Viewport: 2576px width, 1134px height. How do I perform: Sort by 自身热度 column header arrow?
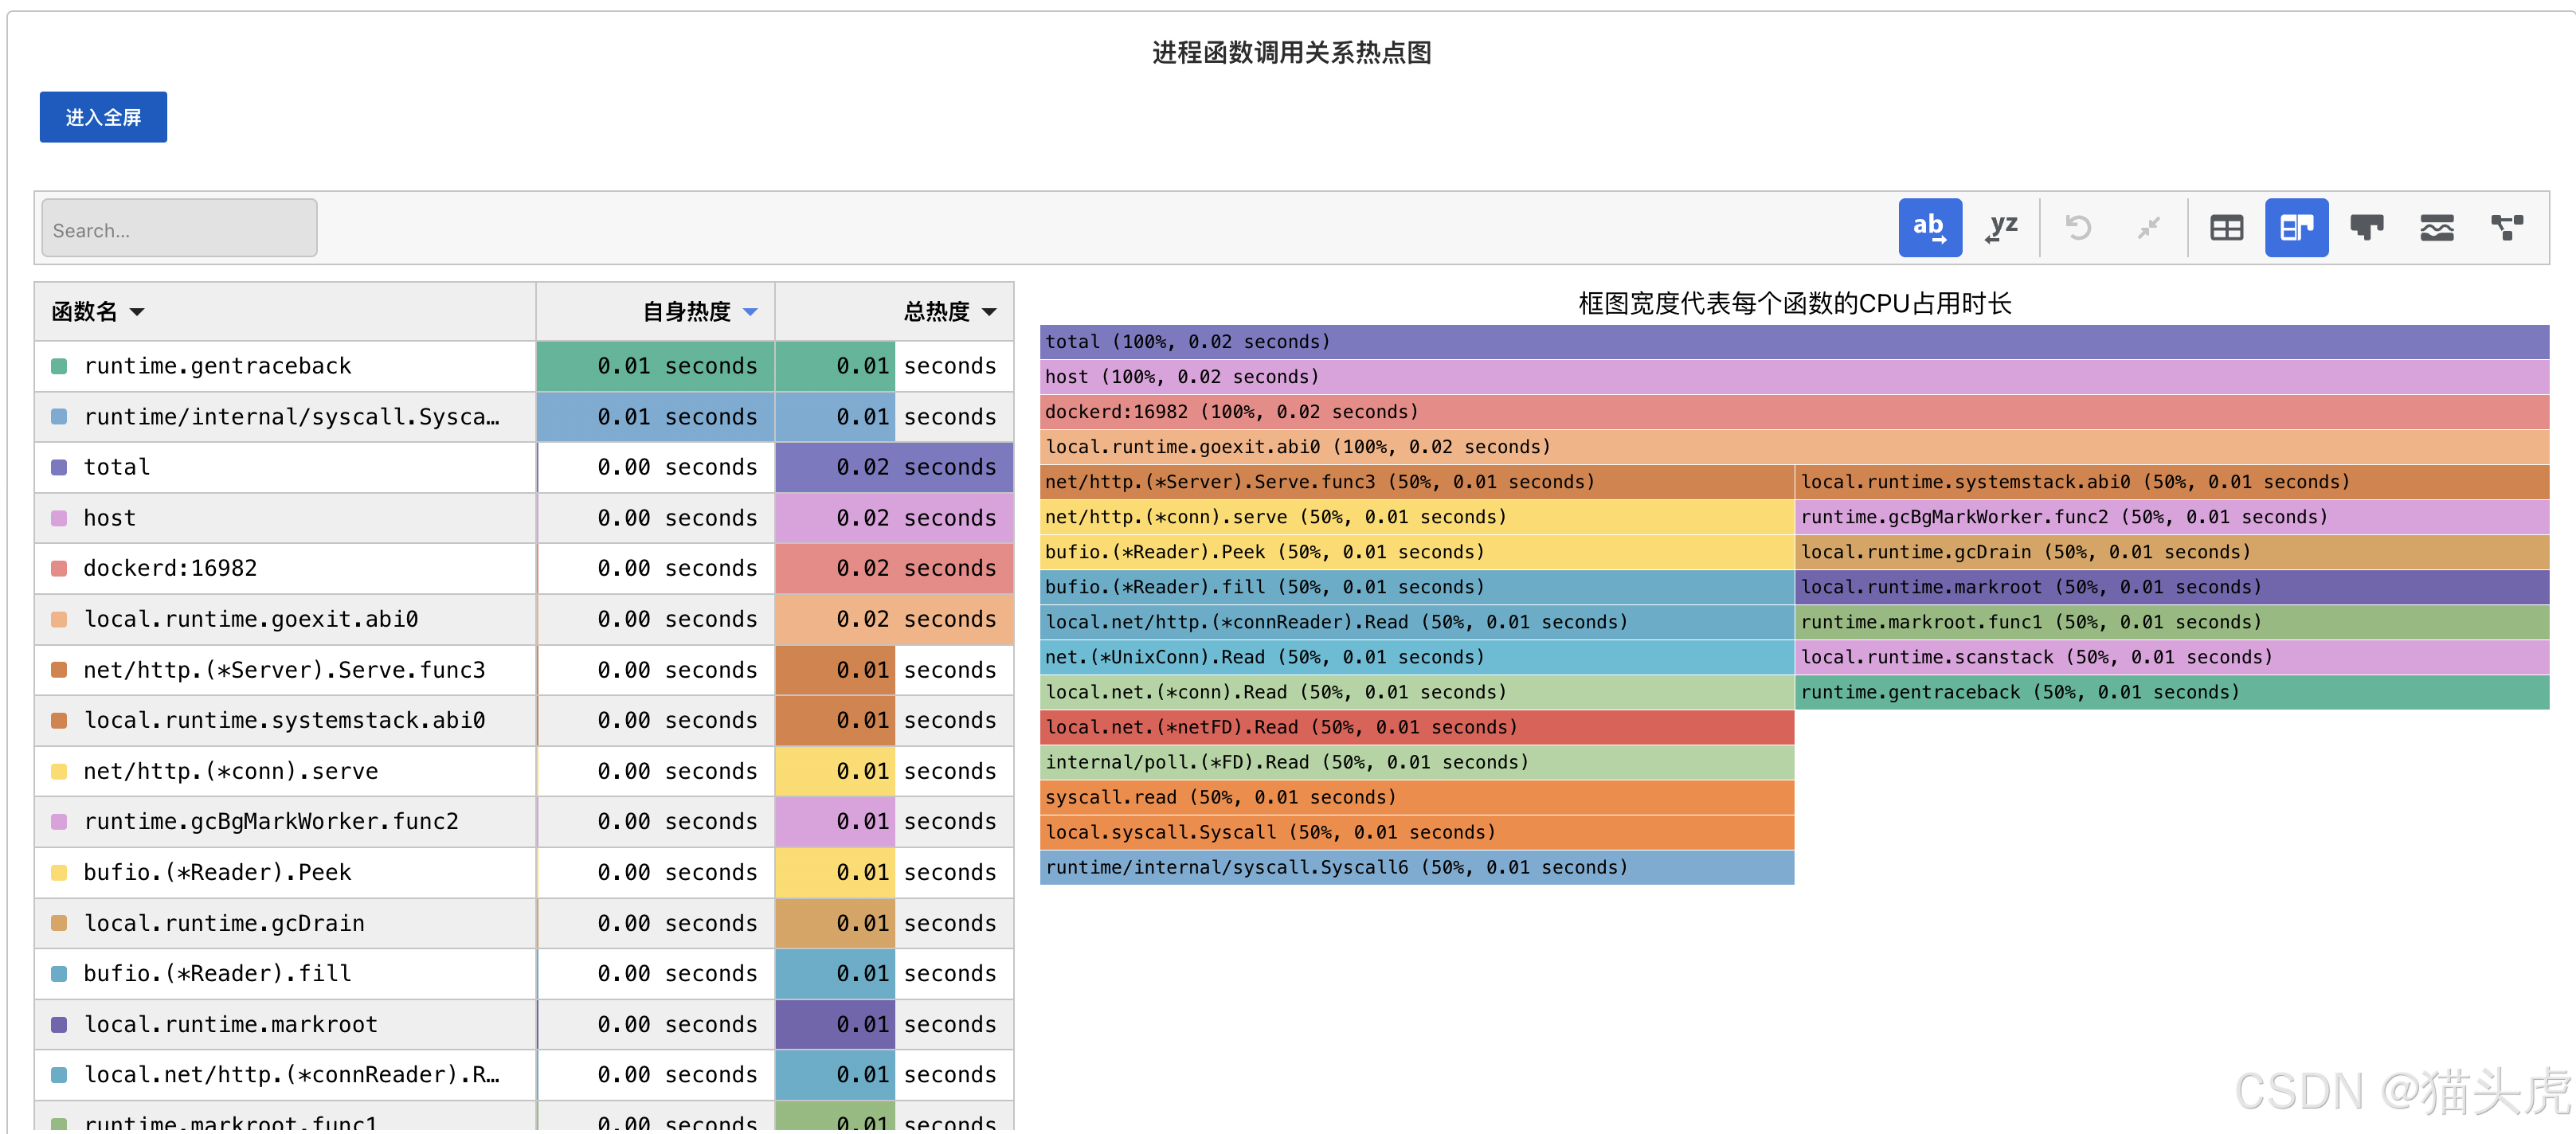tap(751, 312)
